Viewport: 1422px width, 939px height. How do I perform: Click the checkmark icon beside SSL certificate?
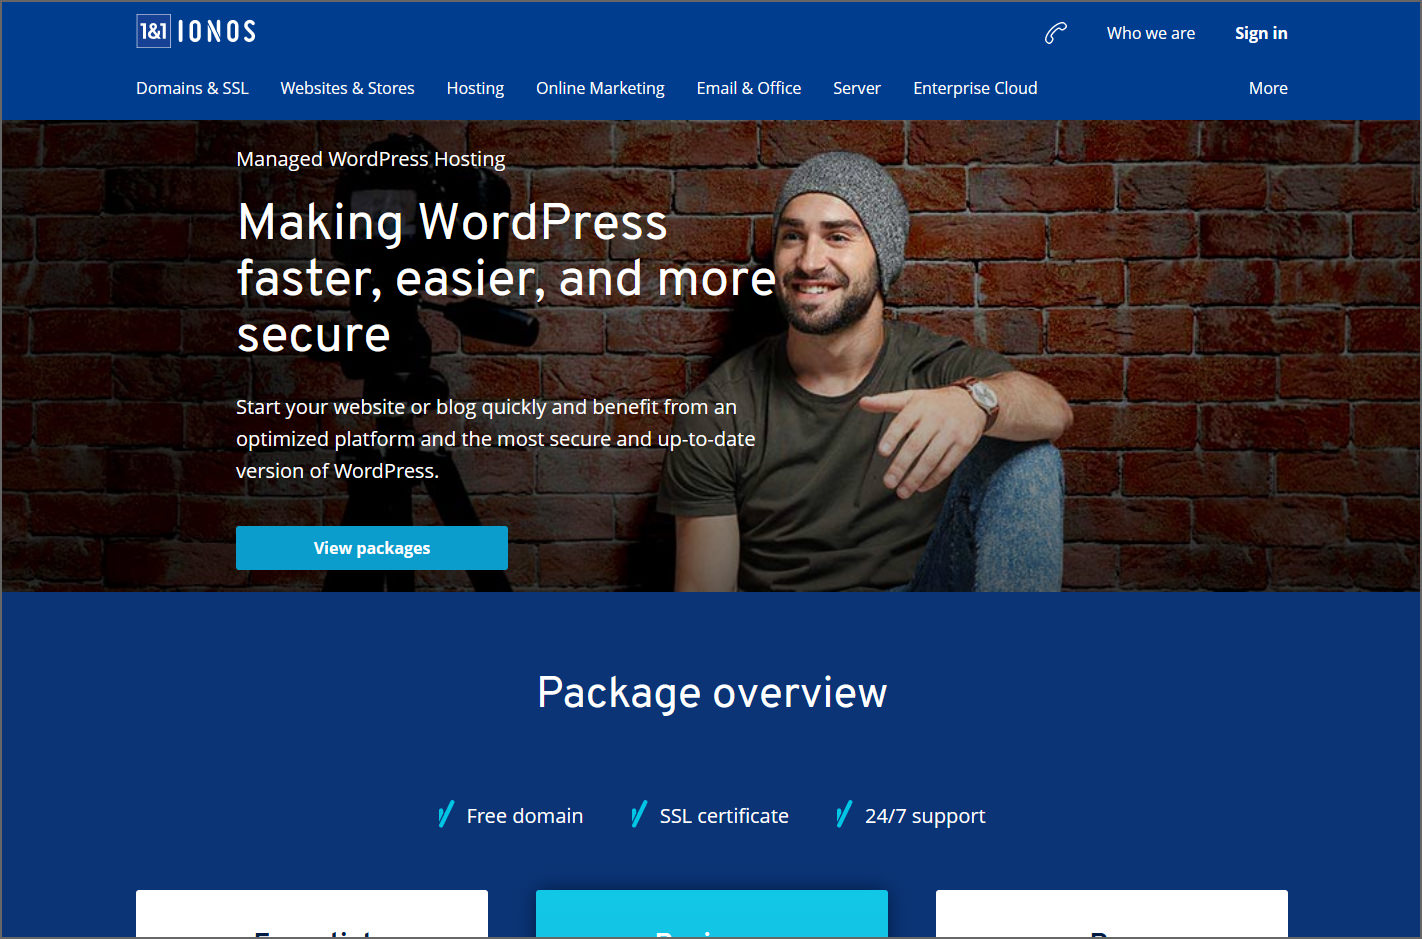pyautogui.click(x=639, y=815)
